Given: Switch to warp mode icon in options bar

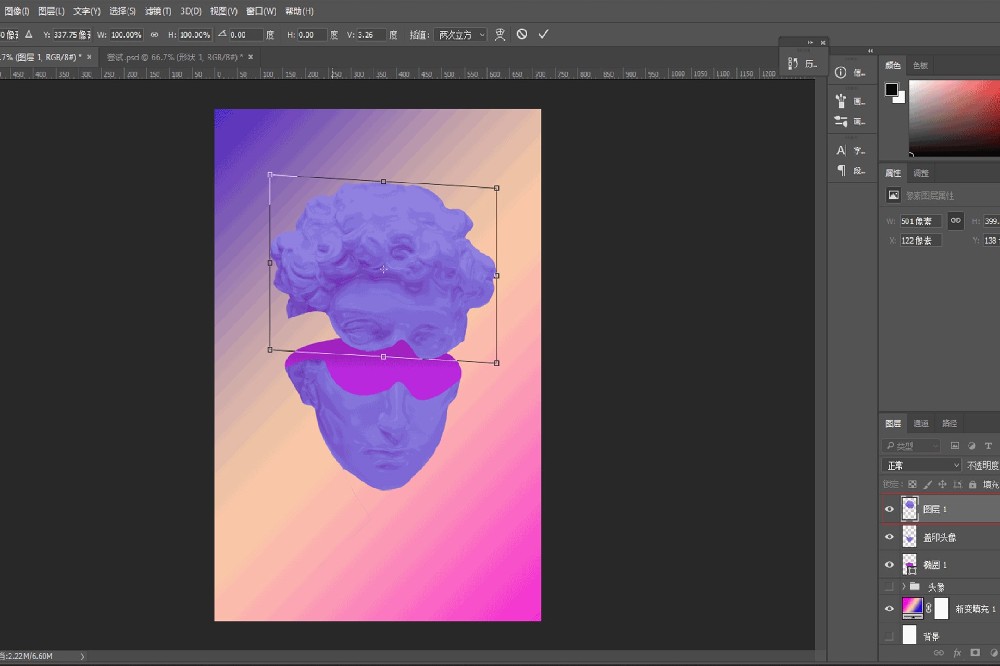Looking at the screenshot, I should pyautogui.click(x=500, y=34).
